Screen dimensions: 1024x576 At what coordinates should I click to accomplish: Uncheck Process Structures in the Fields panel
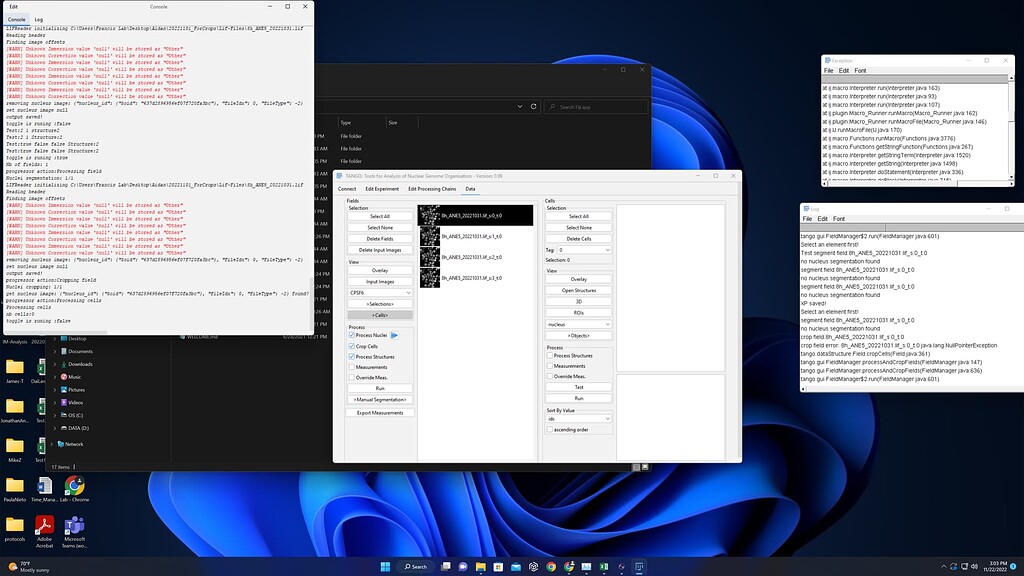coord(352,357)
